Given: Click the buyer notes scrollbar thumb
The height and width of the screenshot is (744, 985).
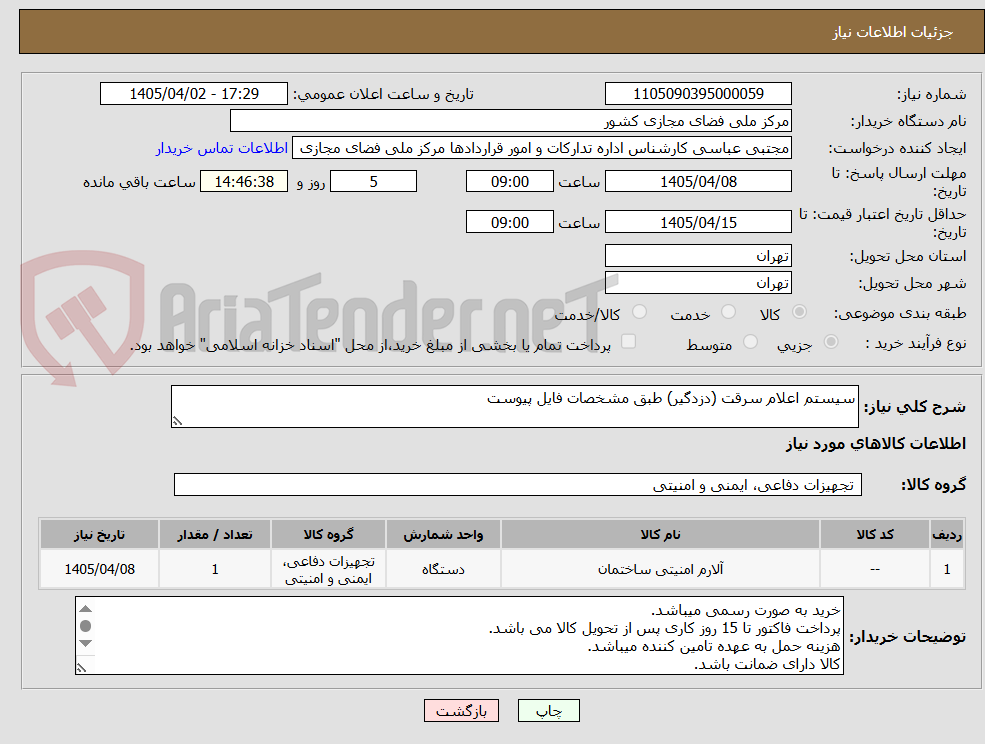Looking at the screenshot, I should 85,626.
